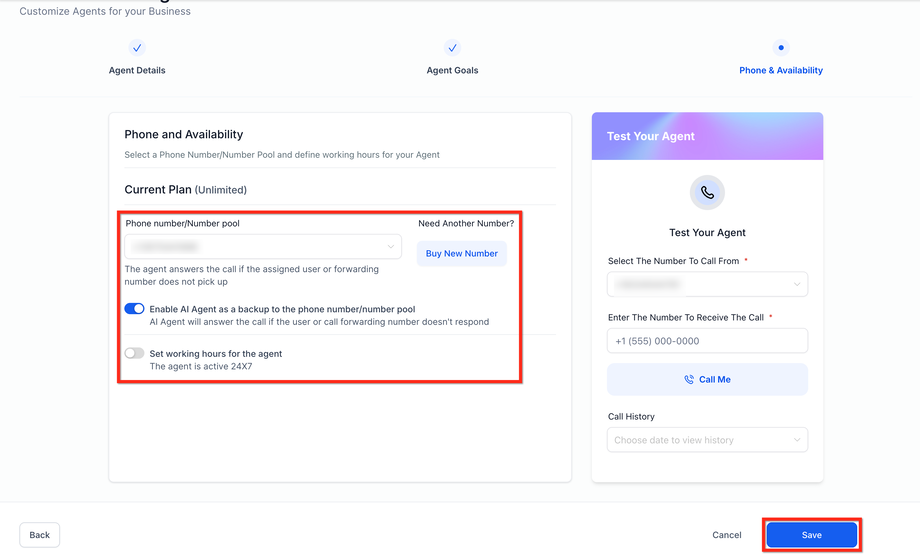Go to the Agent Details step
Viewport: 920px width, 560px height.
pyautogui.click(x=137, y=71)
